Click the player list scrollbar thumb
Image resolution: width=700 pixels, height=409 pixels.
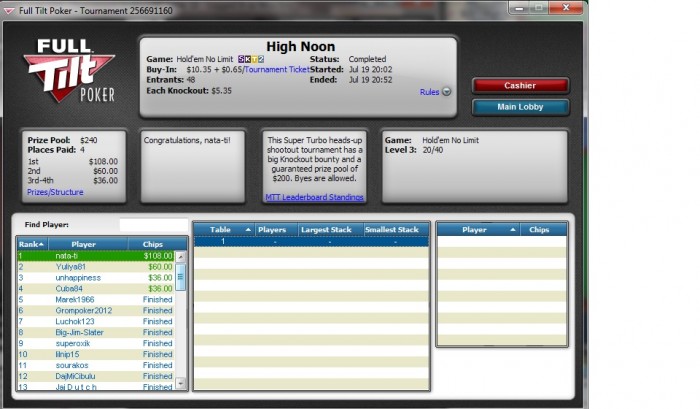pyautogui.click(x=181, y=277)
